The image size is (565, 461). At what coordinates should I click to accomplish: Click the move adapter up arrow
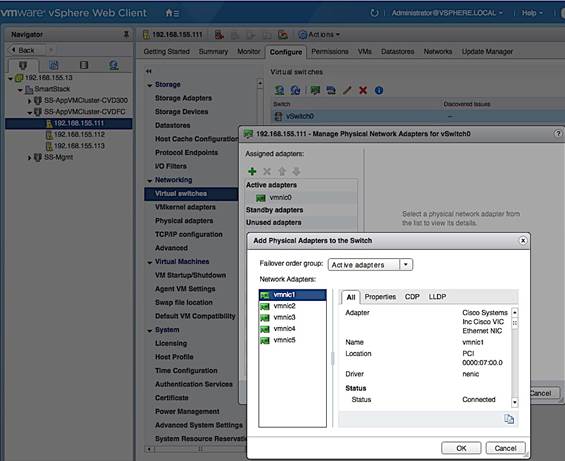282,171
